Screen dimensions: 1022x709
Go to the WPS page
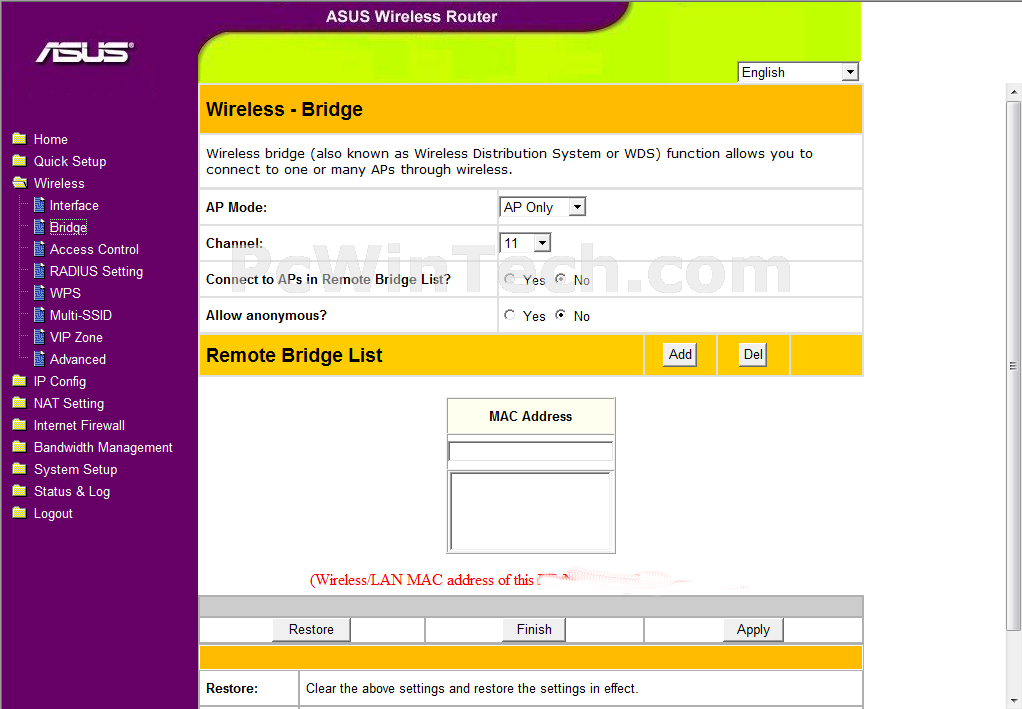click(x=65, y=293)
